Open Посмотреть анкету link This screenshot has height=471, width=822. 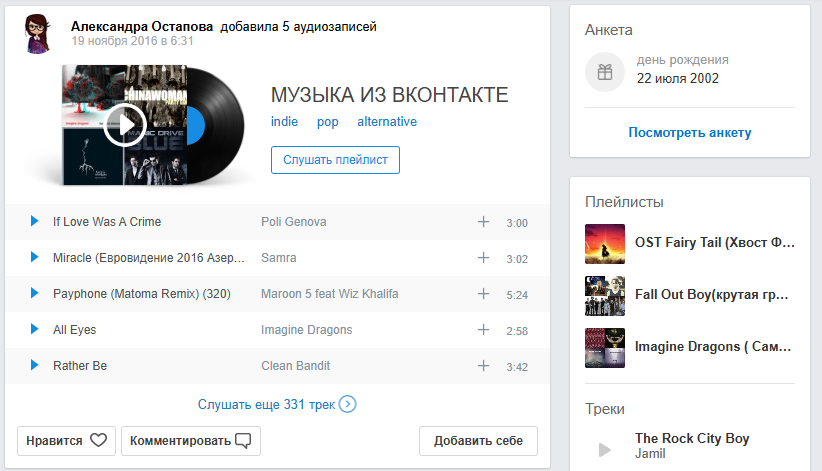tap(690, 132)
